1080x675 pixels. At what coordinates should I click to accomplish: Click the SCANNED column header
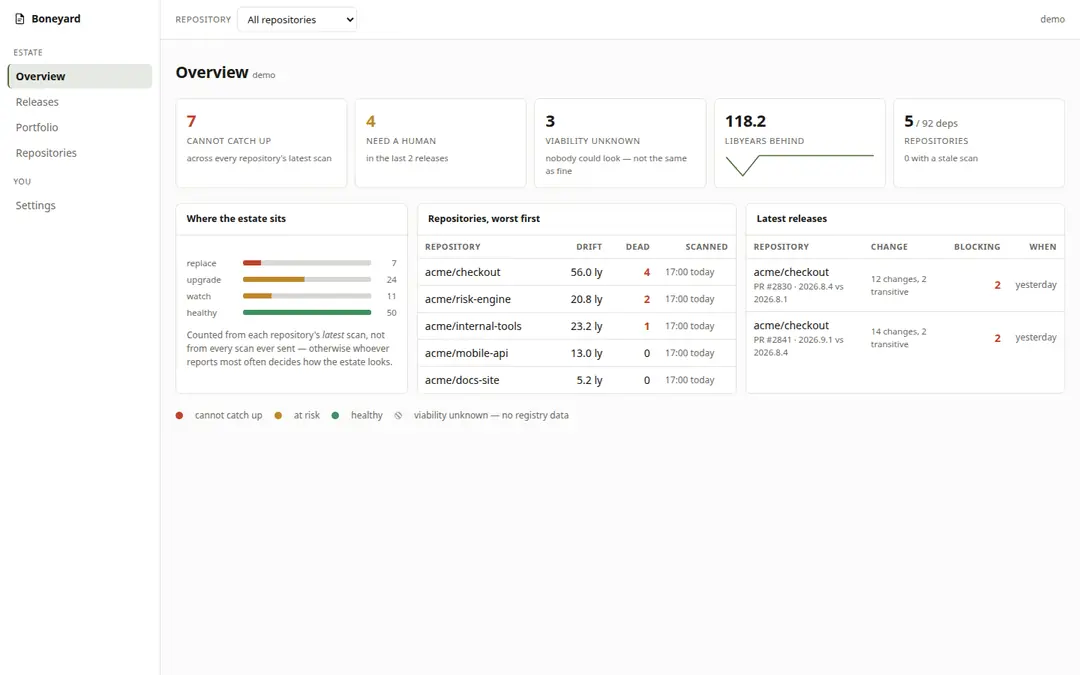(706, 247)
